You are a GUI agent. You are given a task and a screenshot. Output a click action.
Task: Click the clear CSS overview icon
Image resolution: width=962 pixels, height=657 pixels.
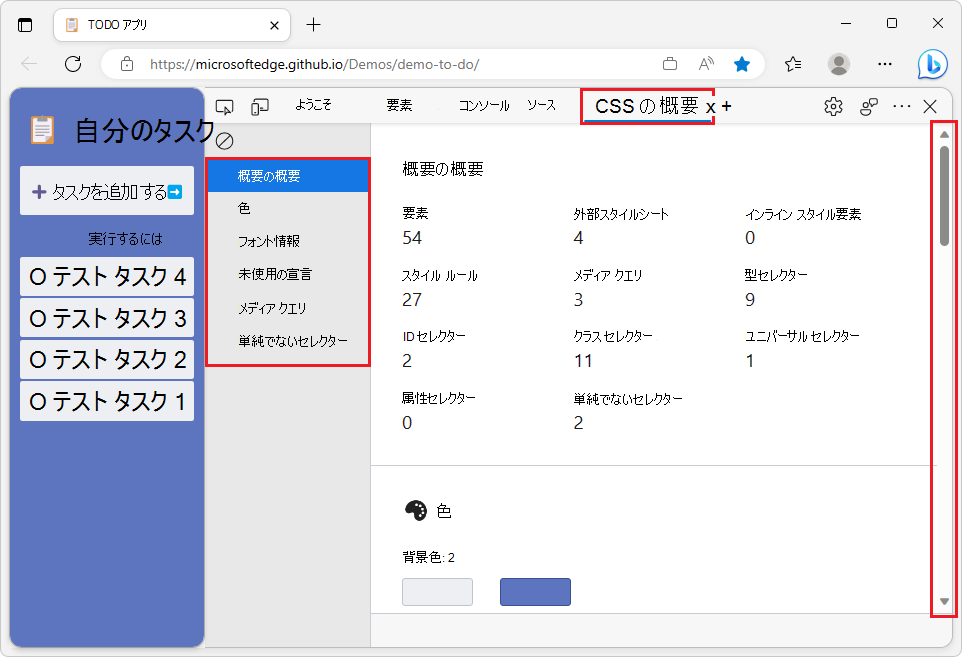(225, 140)
